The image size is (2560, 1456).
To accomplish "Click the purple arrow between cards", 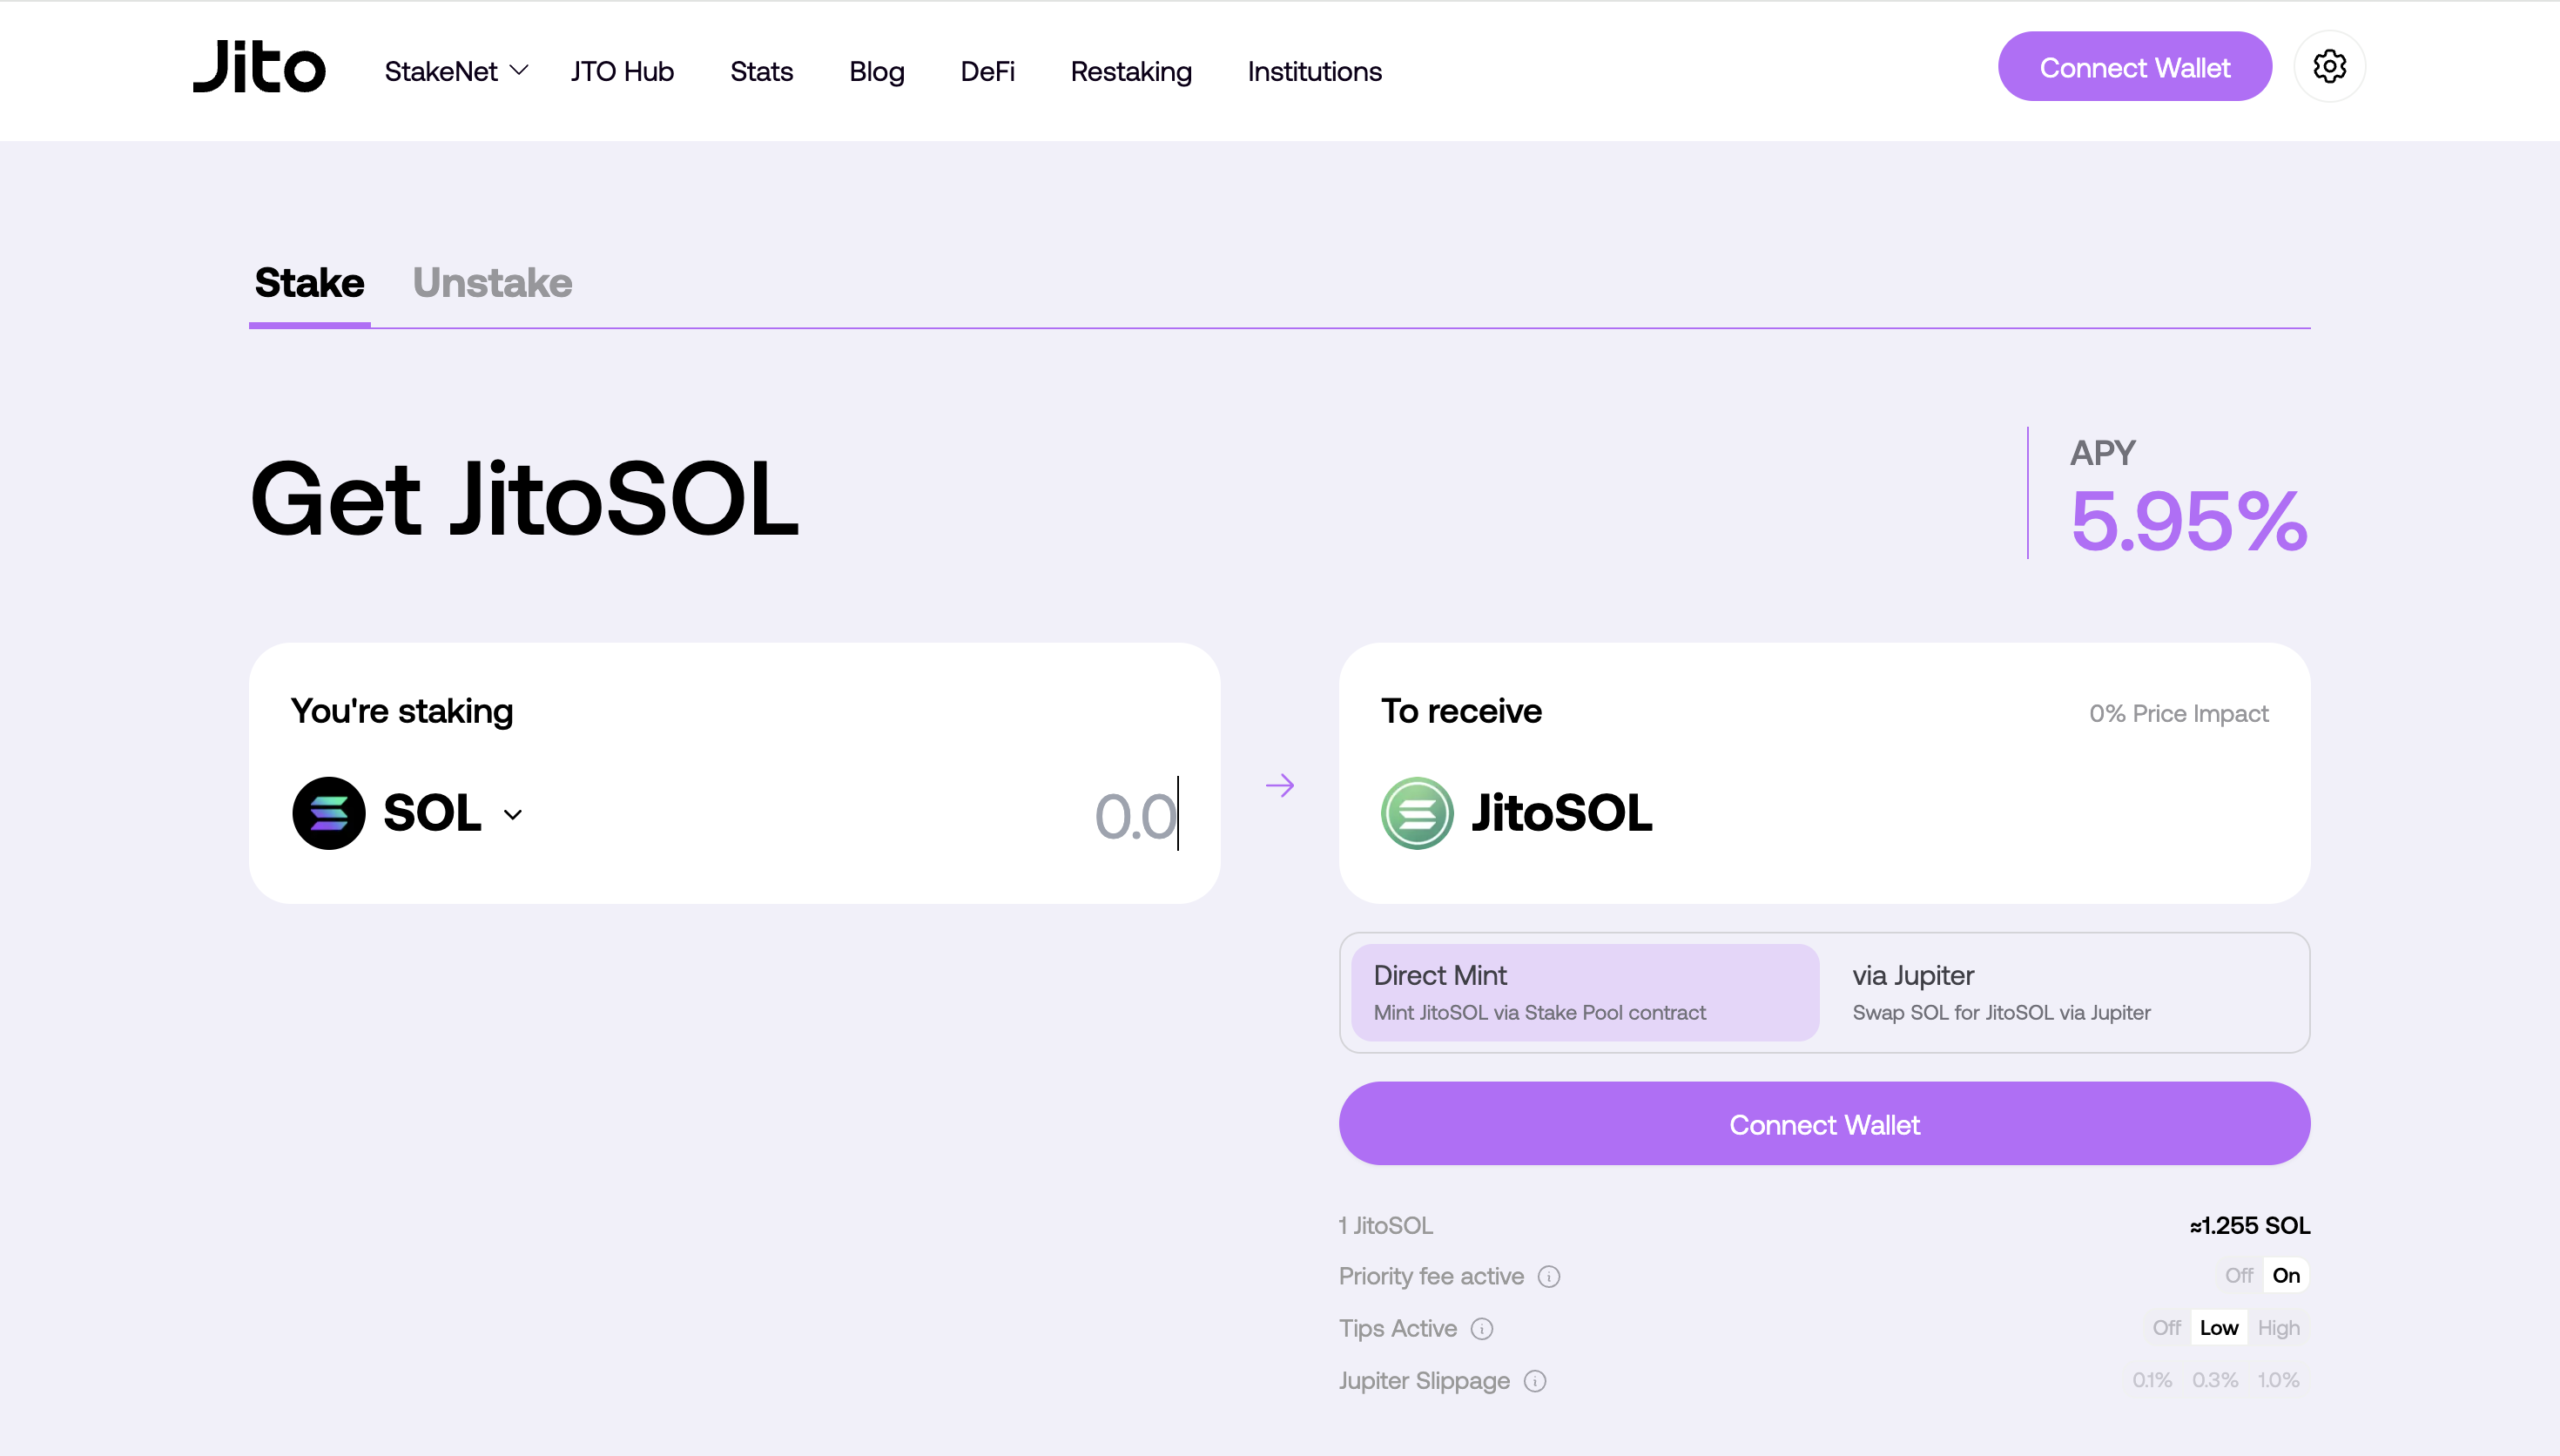I will click(x=1280, y=785).
